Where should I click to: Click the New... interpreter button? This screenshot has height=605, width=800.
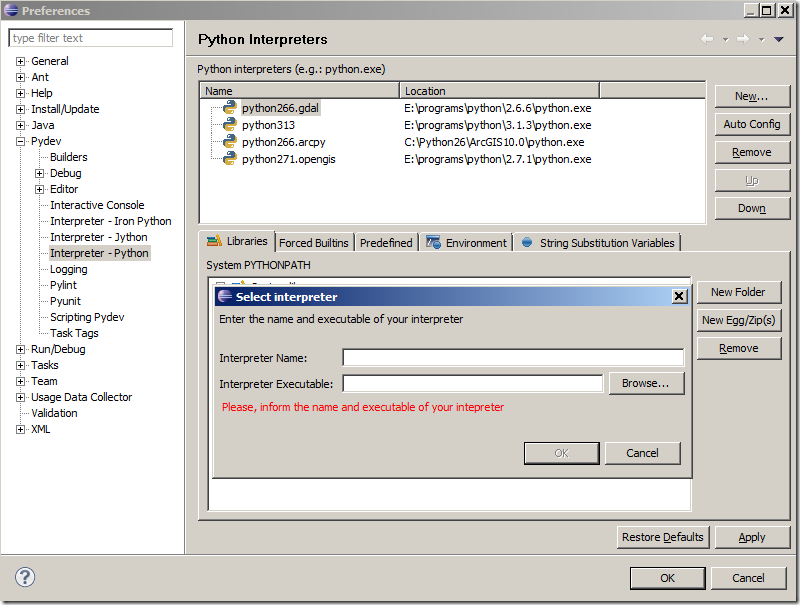point(752,96)
